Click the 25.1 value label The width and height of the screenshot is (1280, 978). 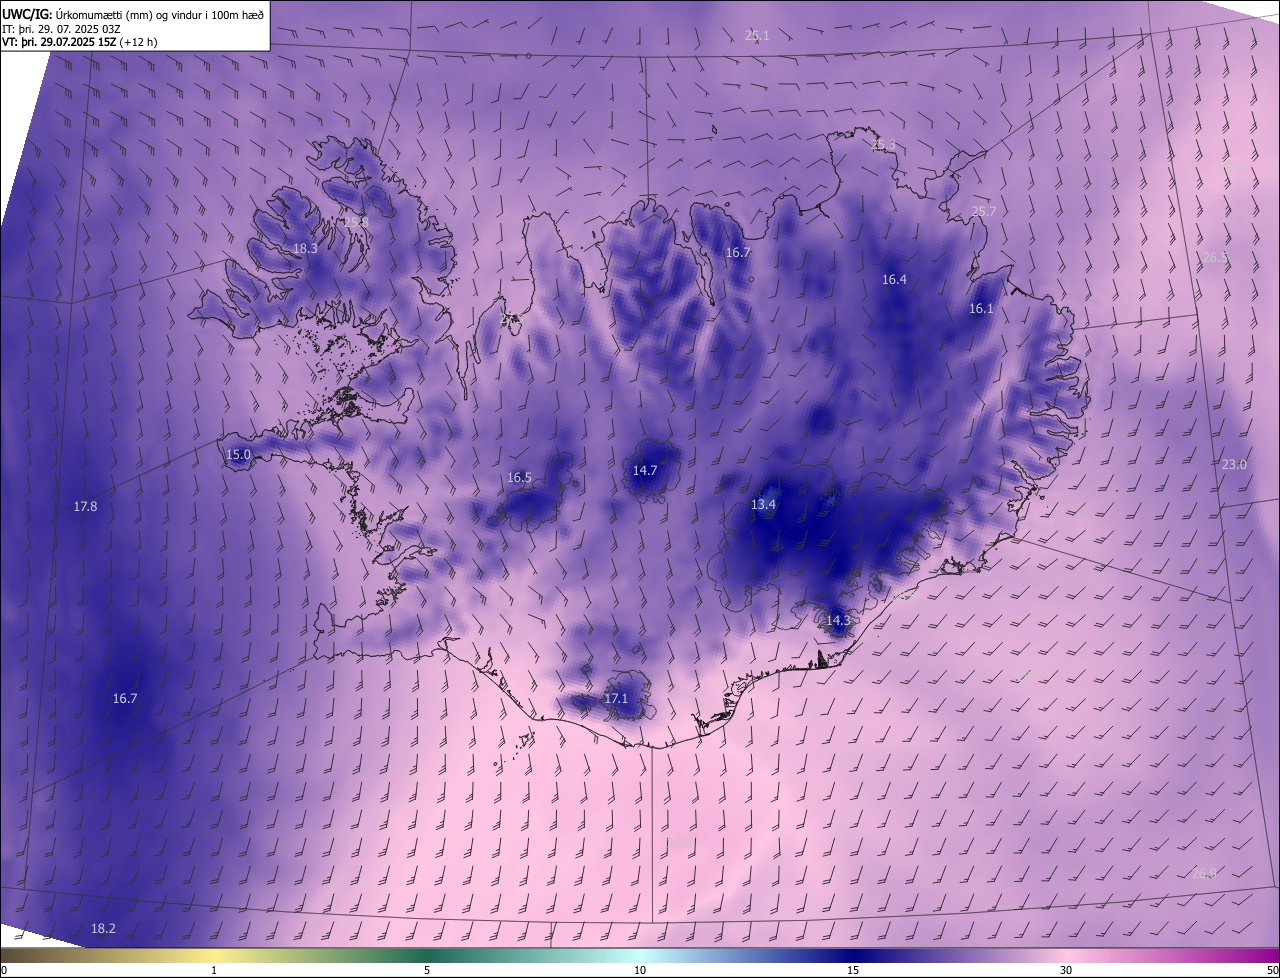click(x=757, y=35)
